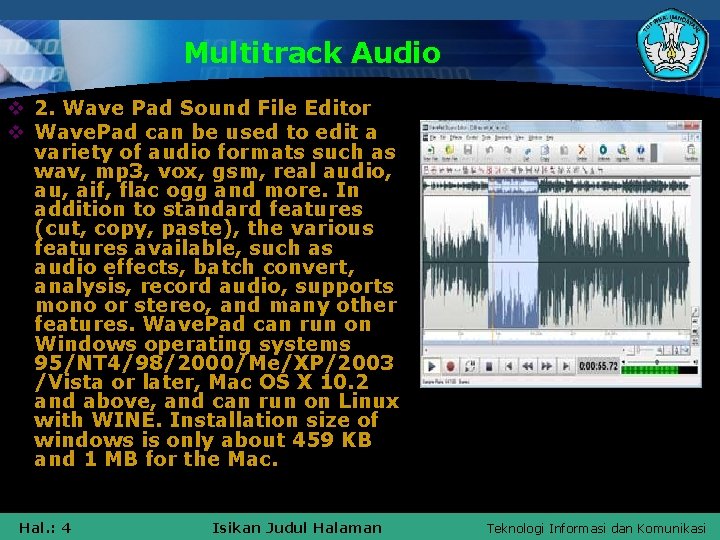This screenshot has width=720, height=540.
Task: Click "Isikan Judul Halaman" in the footer
Action: [297, 528]
